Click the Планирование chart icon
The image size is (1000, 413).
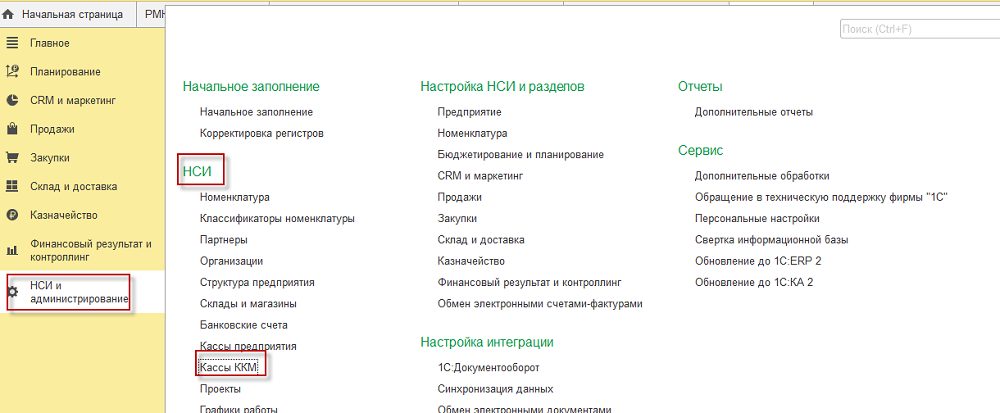(11, 71)
